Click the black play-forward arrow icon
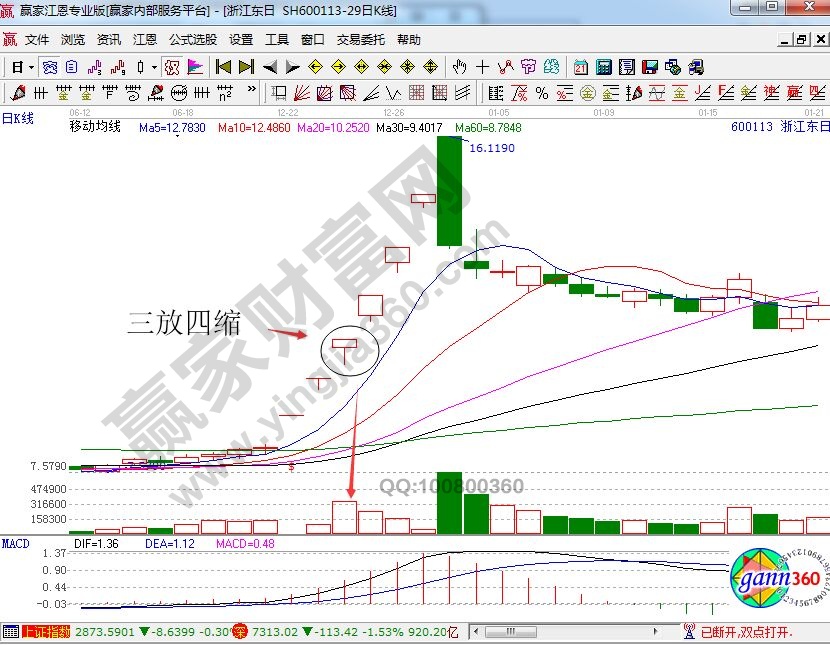Screen dimensions: 830x645 [292, 67]
